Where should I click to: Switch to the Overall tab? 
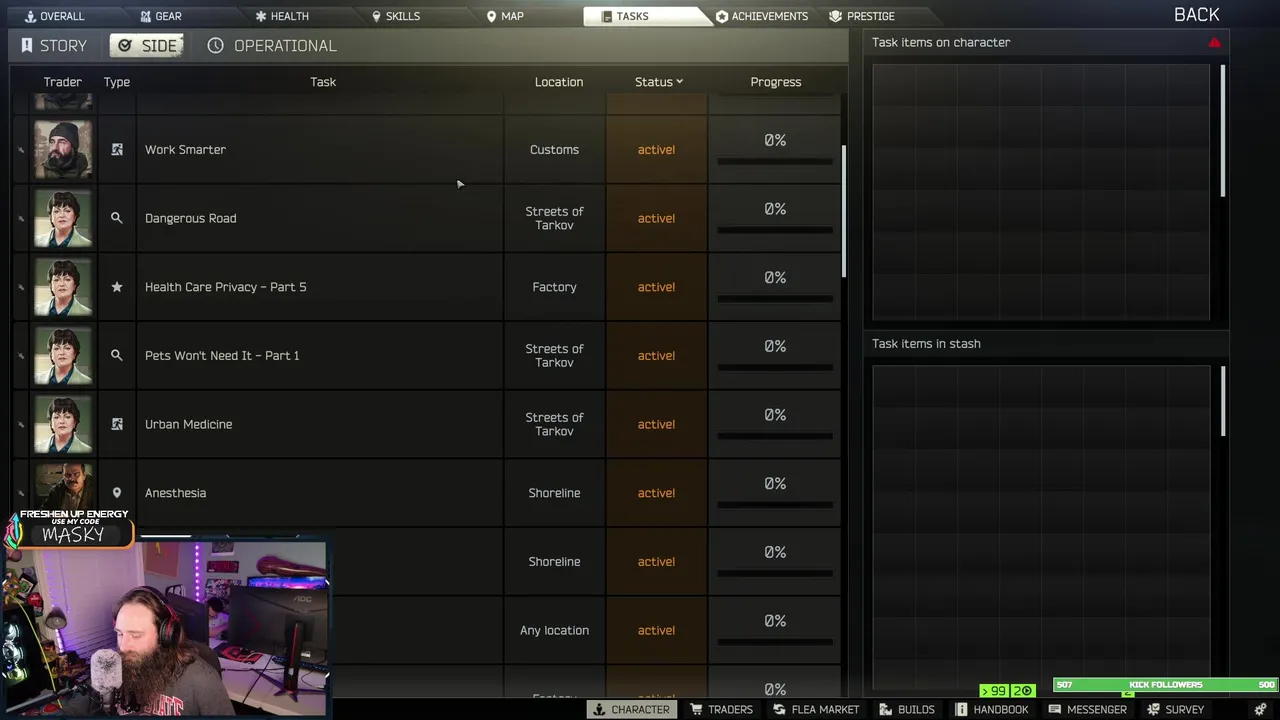[x=54, y=16]
